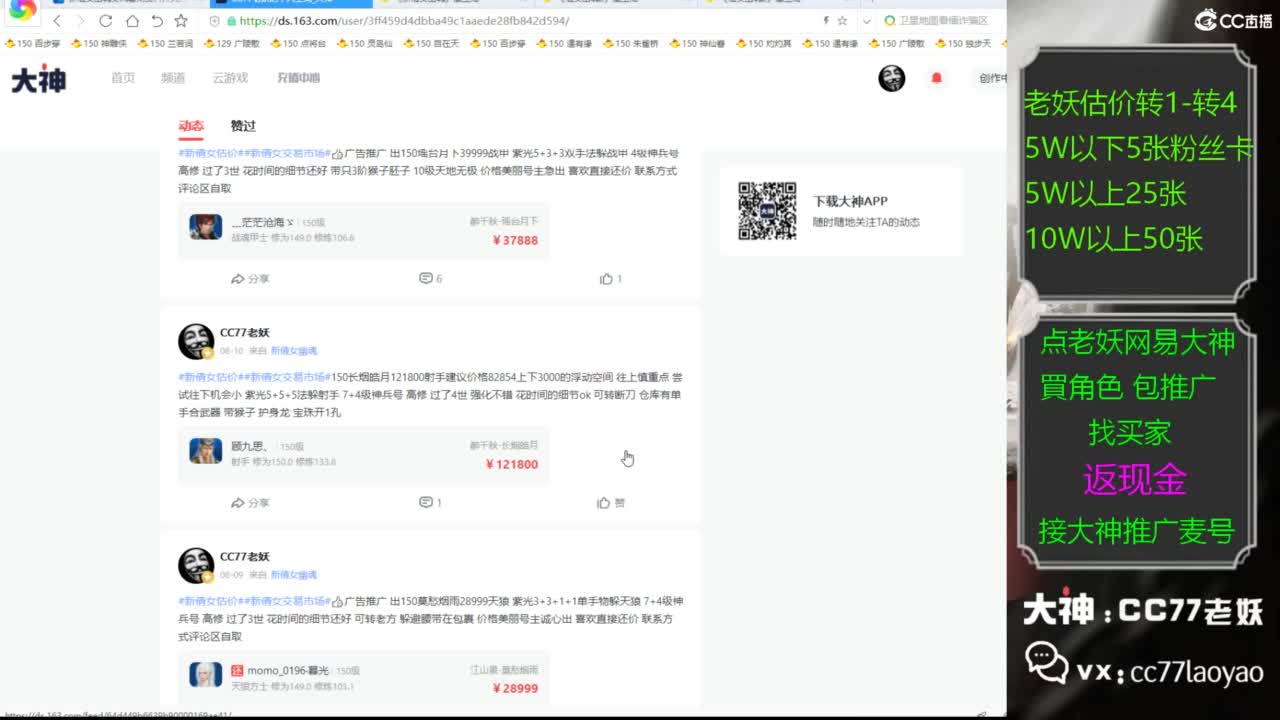Viewport: 1280px width, 720px height.
Task: Switch to the 赞过 tab
Action: (242, 127)
